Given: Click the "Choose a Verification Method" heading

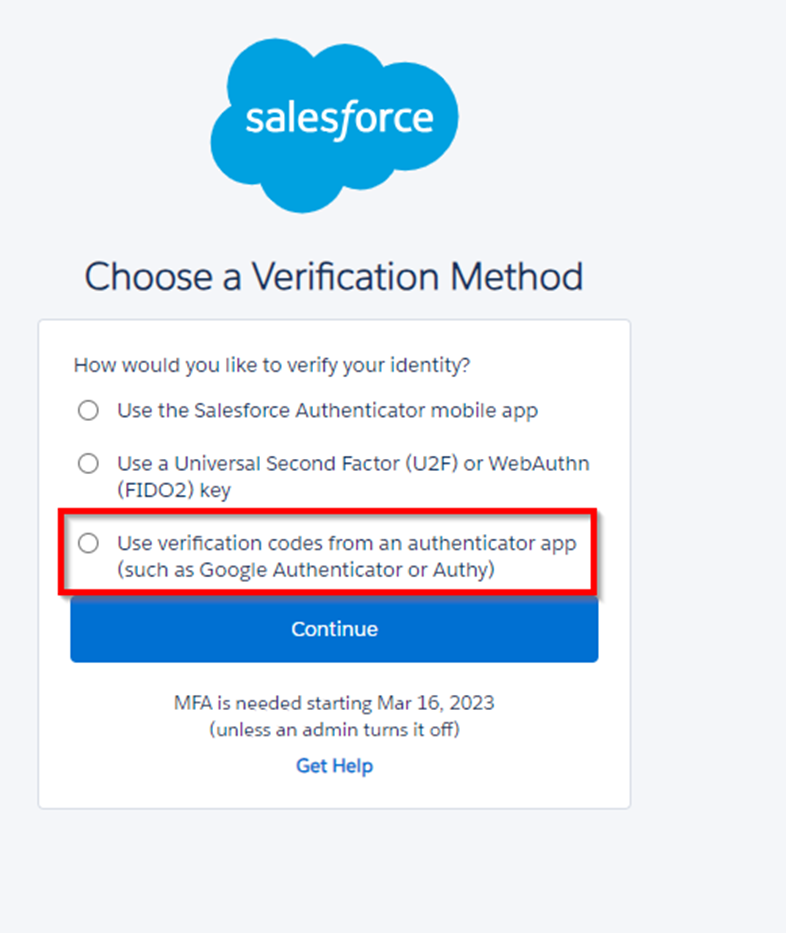Looking at the screenshot, I should point(334,276).
